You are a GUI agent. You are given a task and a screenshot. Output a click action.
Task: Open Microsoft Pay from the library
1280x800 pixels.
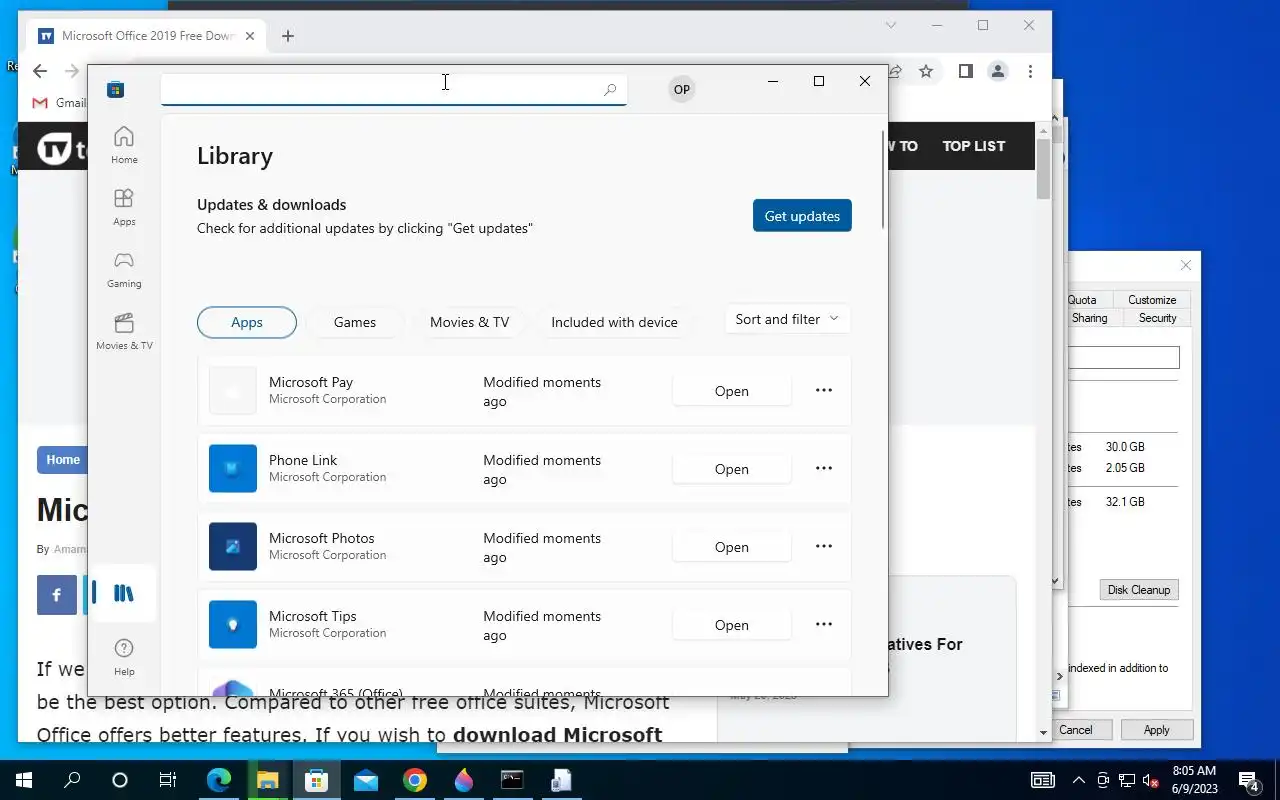tap(732, 391)
